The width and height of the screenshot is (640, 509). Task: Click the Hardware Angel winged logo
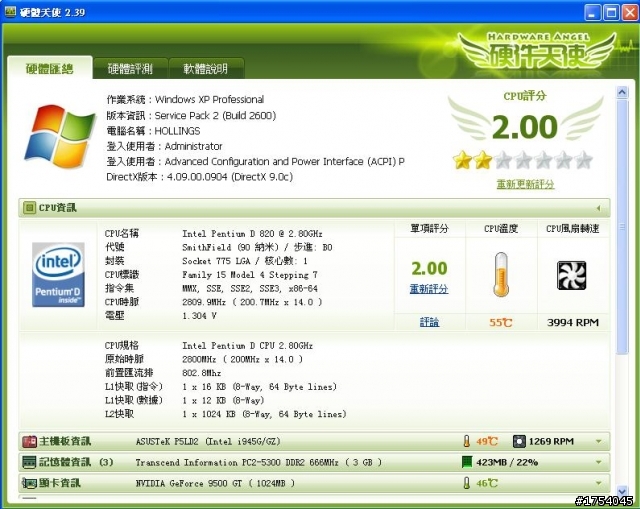(x=537, y=51)
